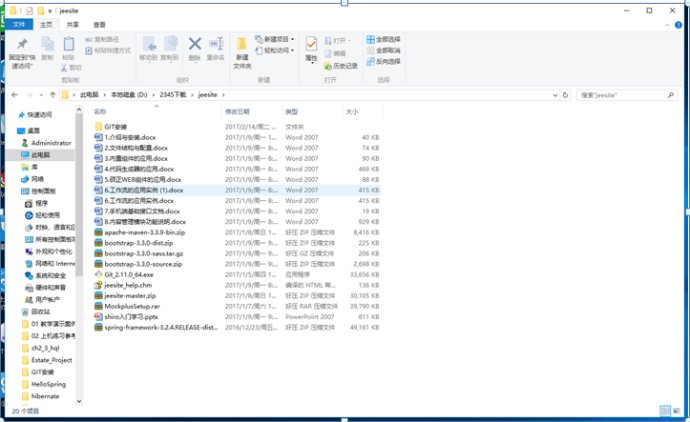690x422 pixels.
Task: Click the navigation pane scroll-down arrow
Action: (79, 401)
